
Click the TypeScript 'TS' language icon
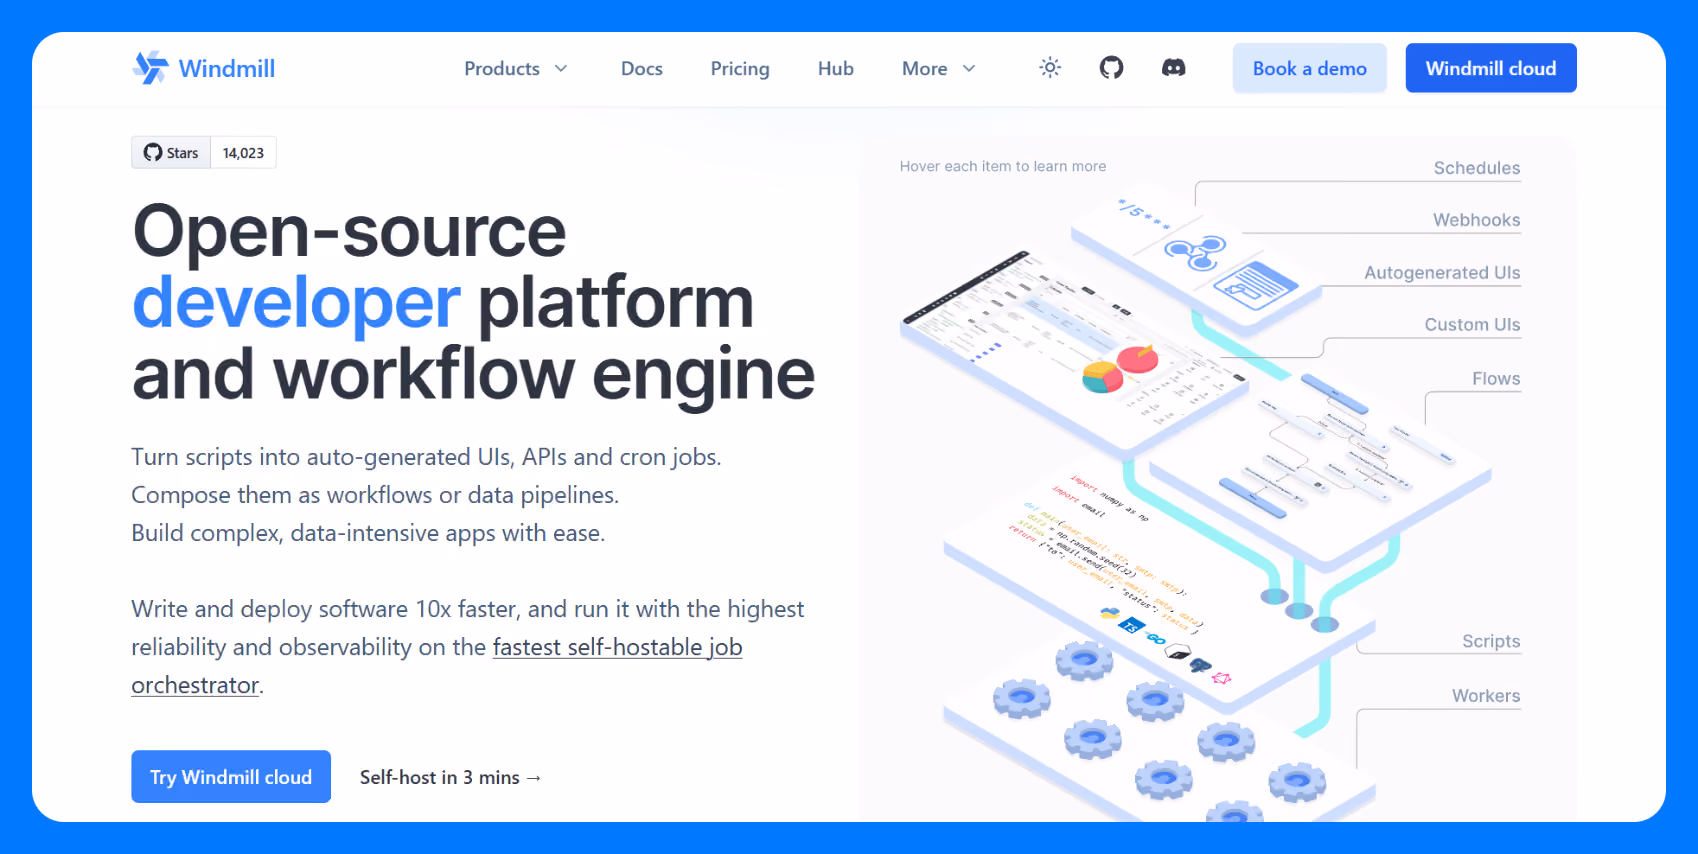coord(1131,626)
